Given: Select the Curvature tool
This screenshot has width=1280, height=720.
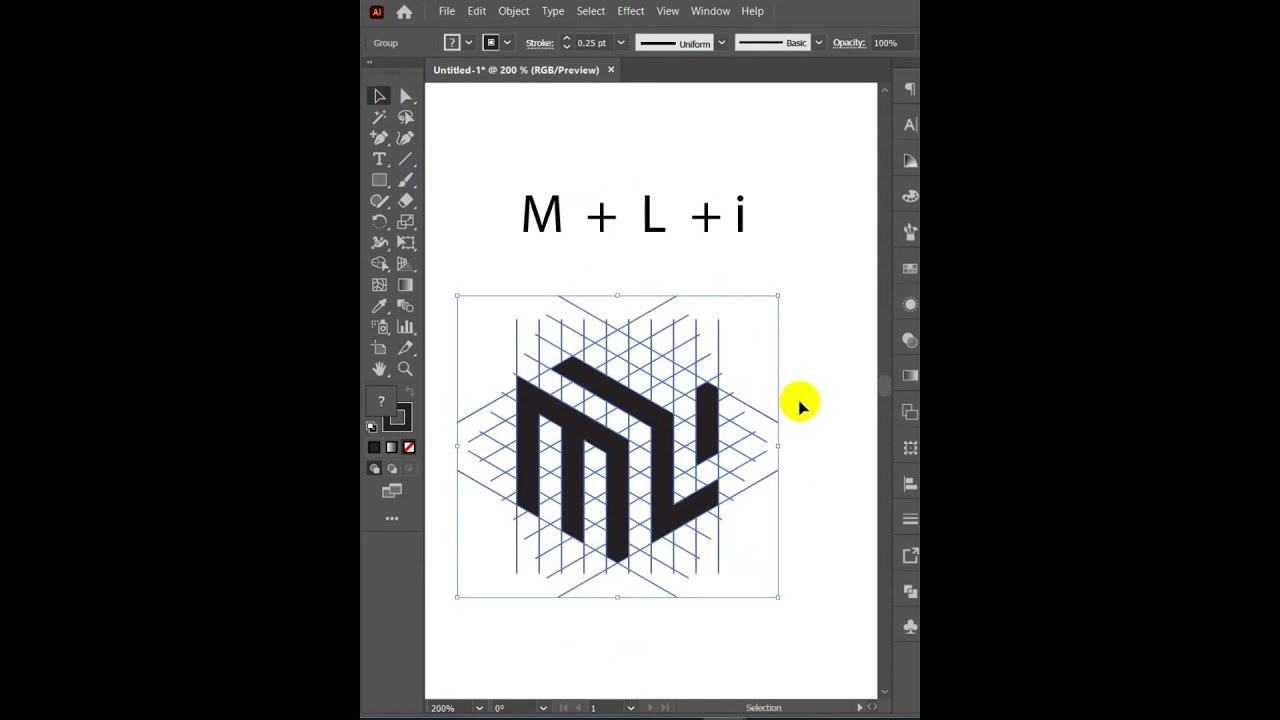Looking at the screenshot, I should pos(406,138).
